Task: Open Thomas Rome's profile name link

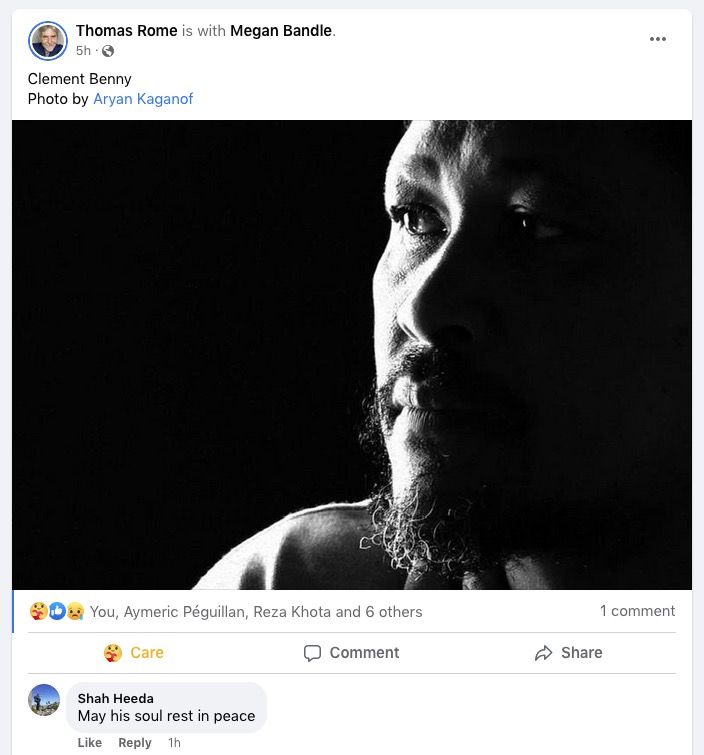Action: coord(126,31)
